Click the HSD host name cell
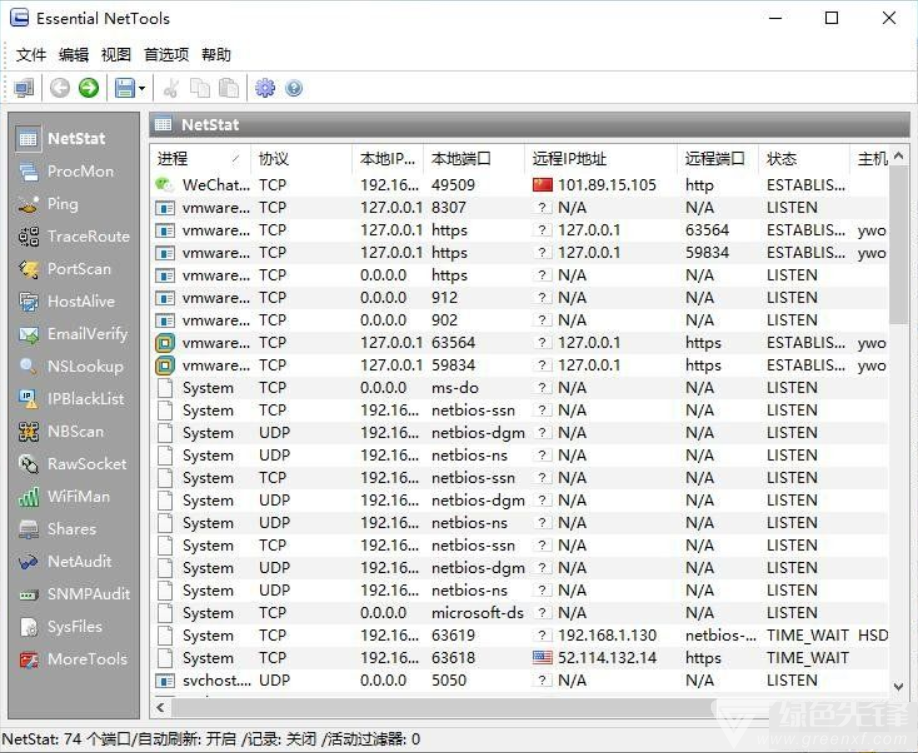918x753 pixels. (x=873, y=635)
